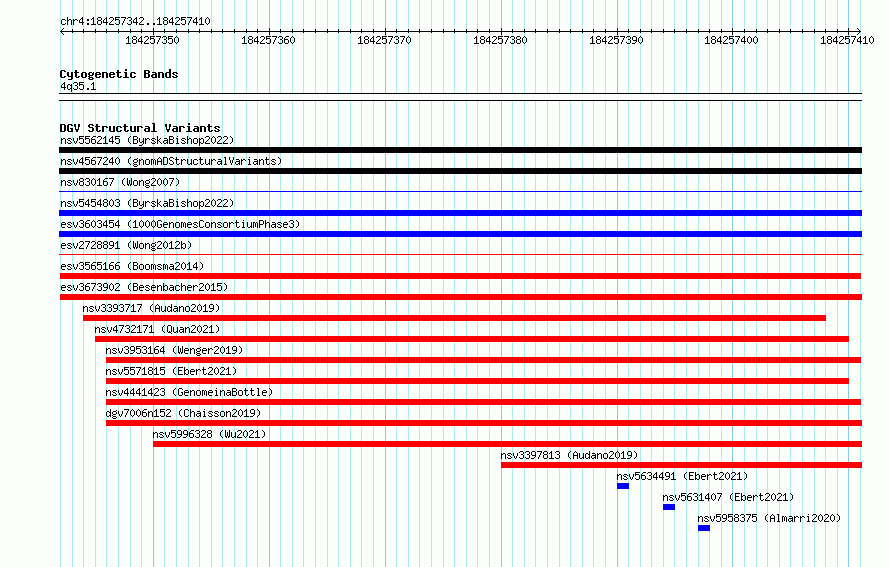890x567 pixels.
Task: Select the 4q35.1 band label
Action: coord(78,86)
